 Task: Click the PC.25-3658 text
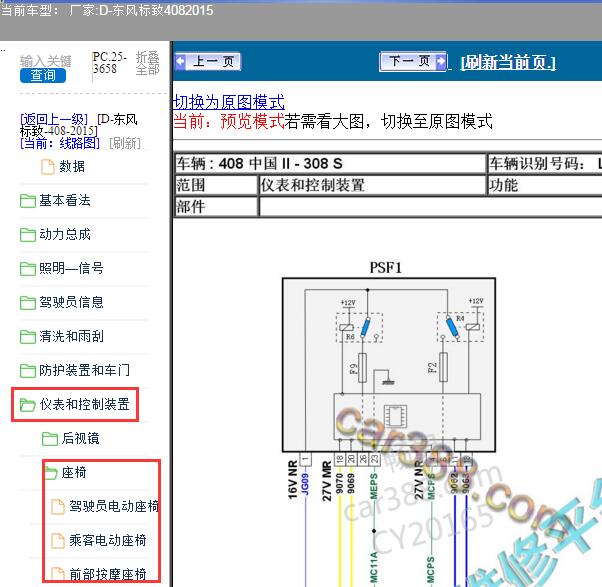110,63
